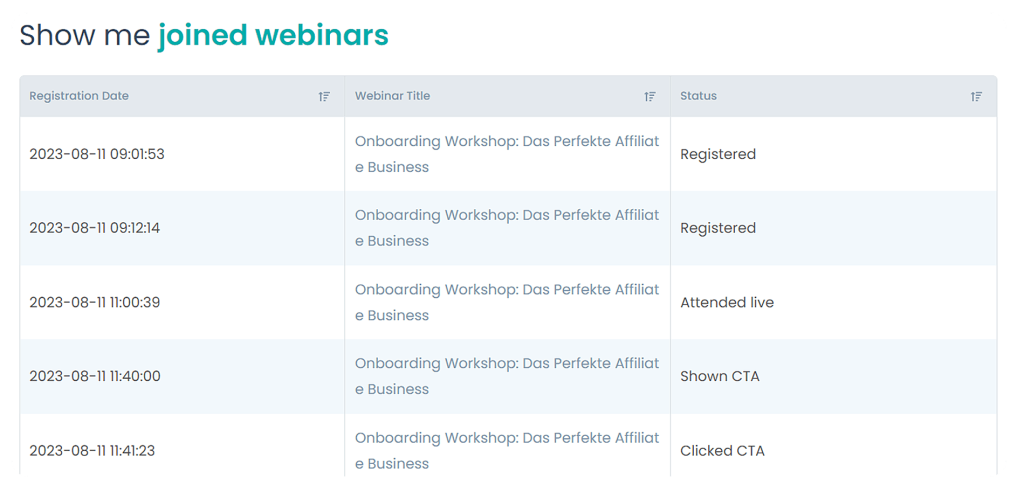Click the Clicked CTA status cell
1024x492 pixels.
[722, 451]
